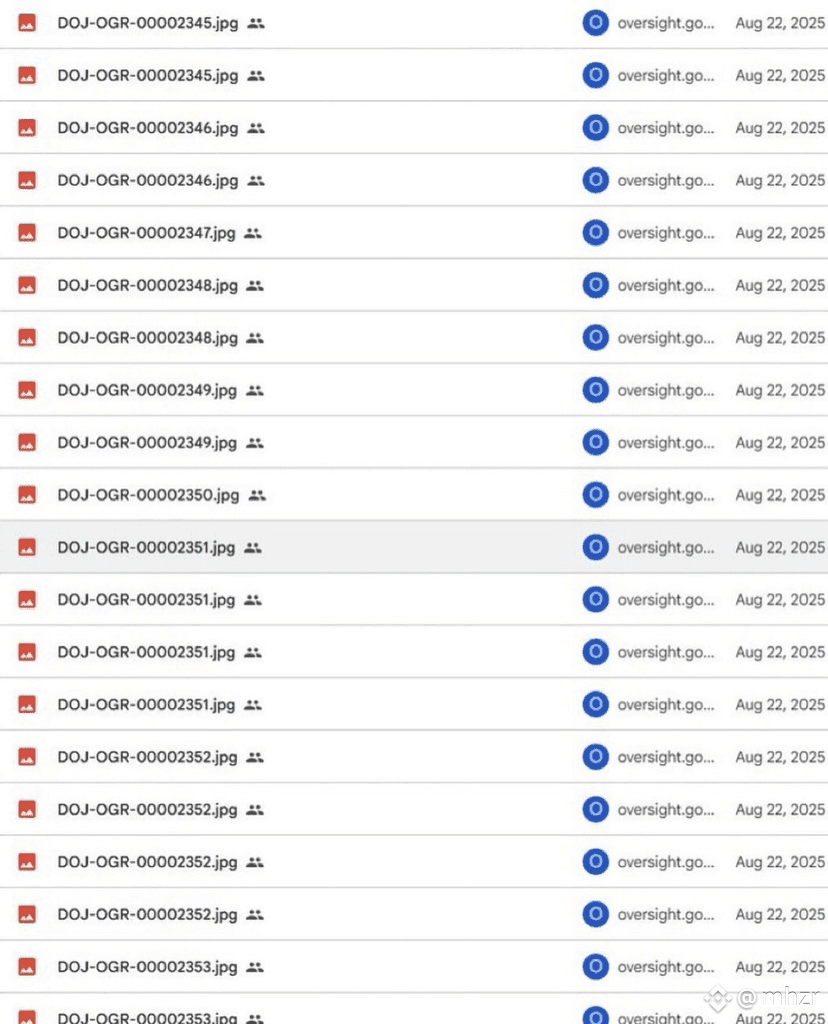Click the owner avatar on the DOJ-OGR-00002350.jpg row

(595, 495)
